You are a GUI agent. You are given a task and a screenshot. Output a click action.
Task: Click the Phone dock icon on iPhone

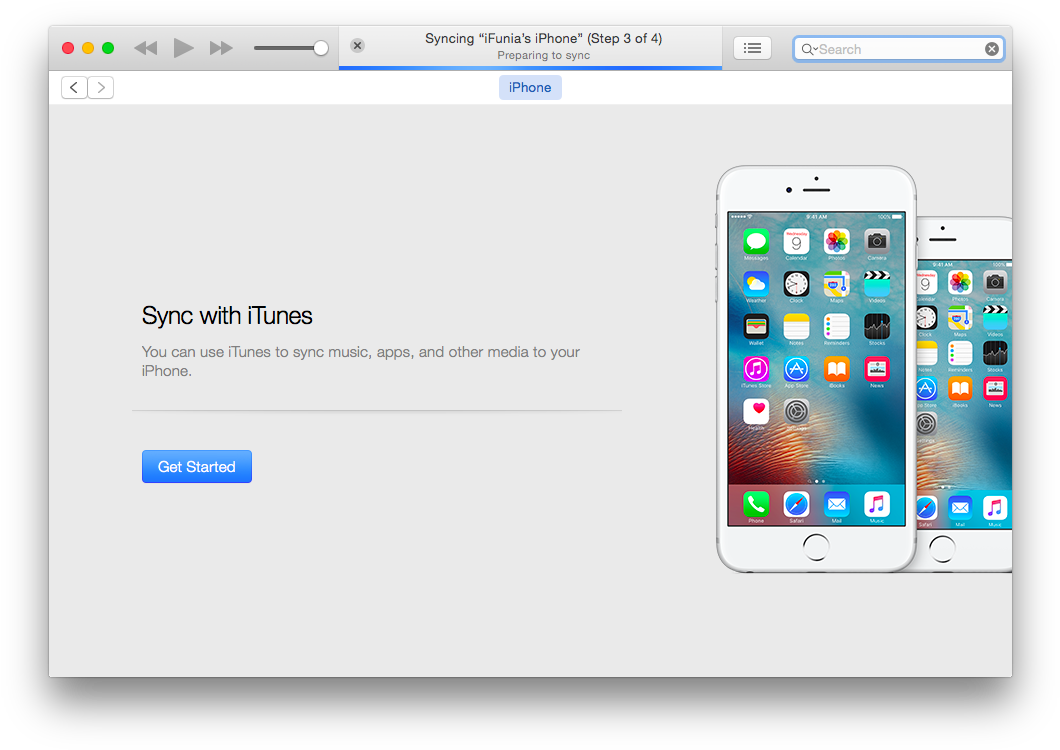click(756, 504)
